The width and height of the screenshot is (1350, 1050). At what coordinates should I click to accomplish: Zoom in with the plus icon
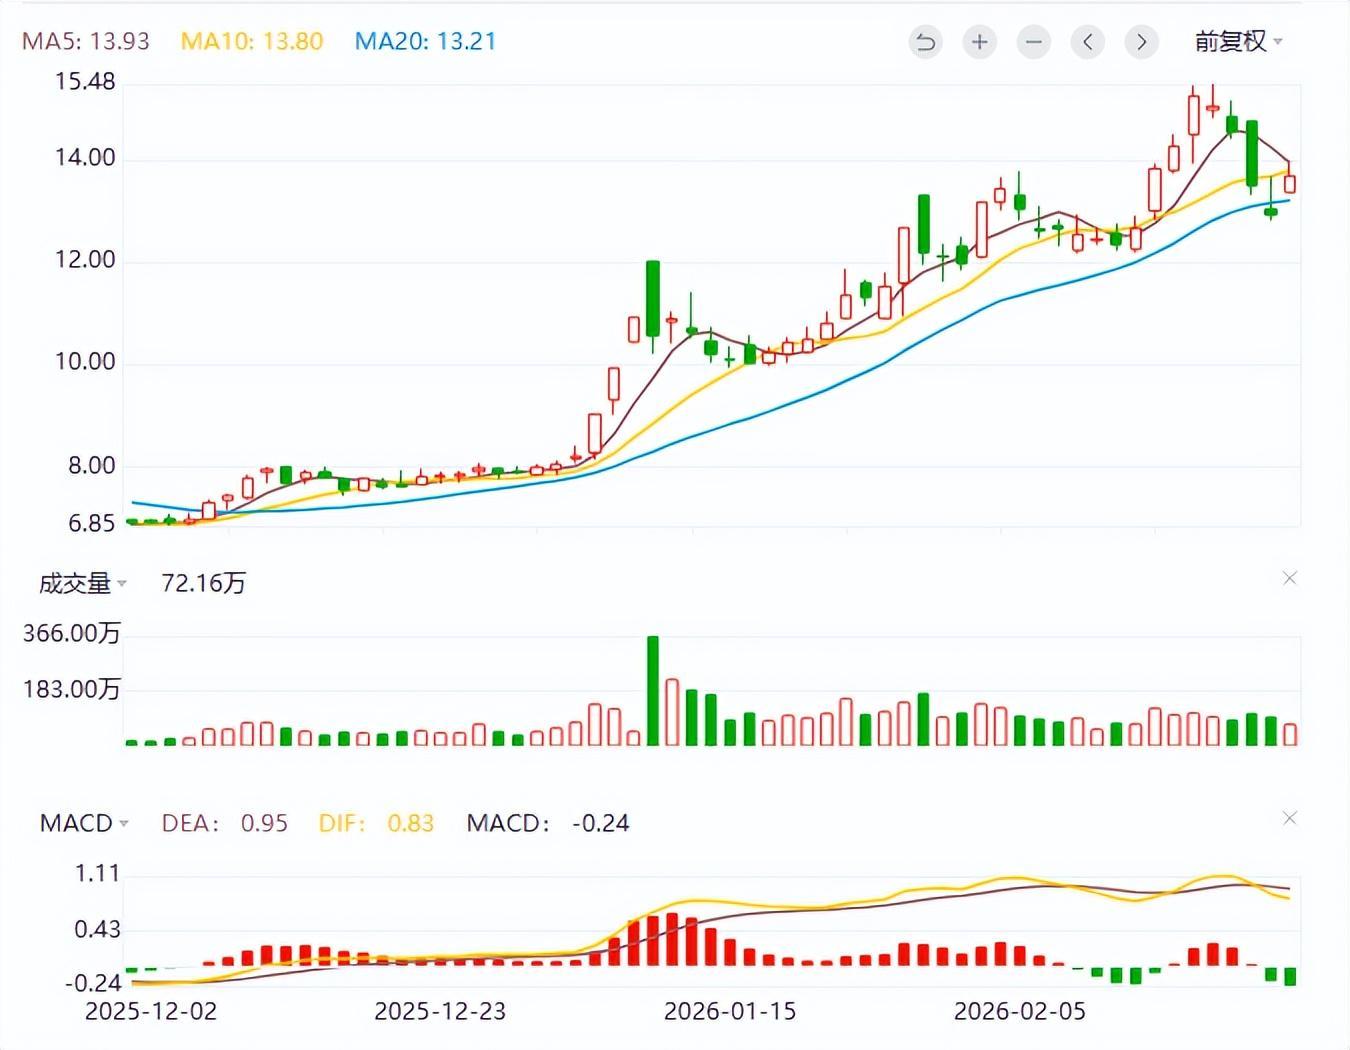click(x=980, y=42)
